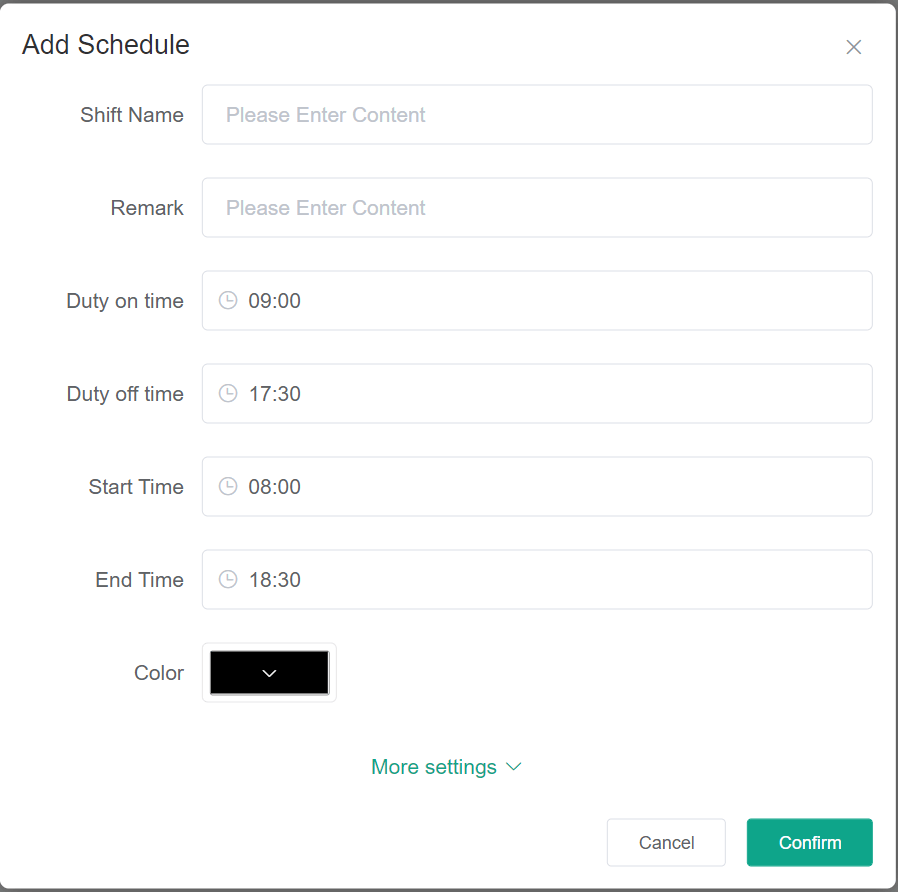Expand More settings section
898x892 pixels.
coord(434,767)
